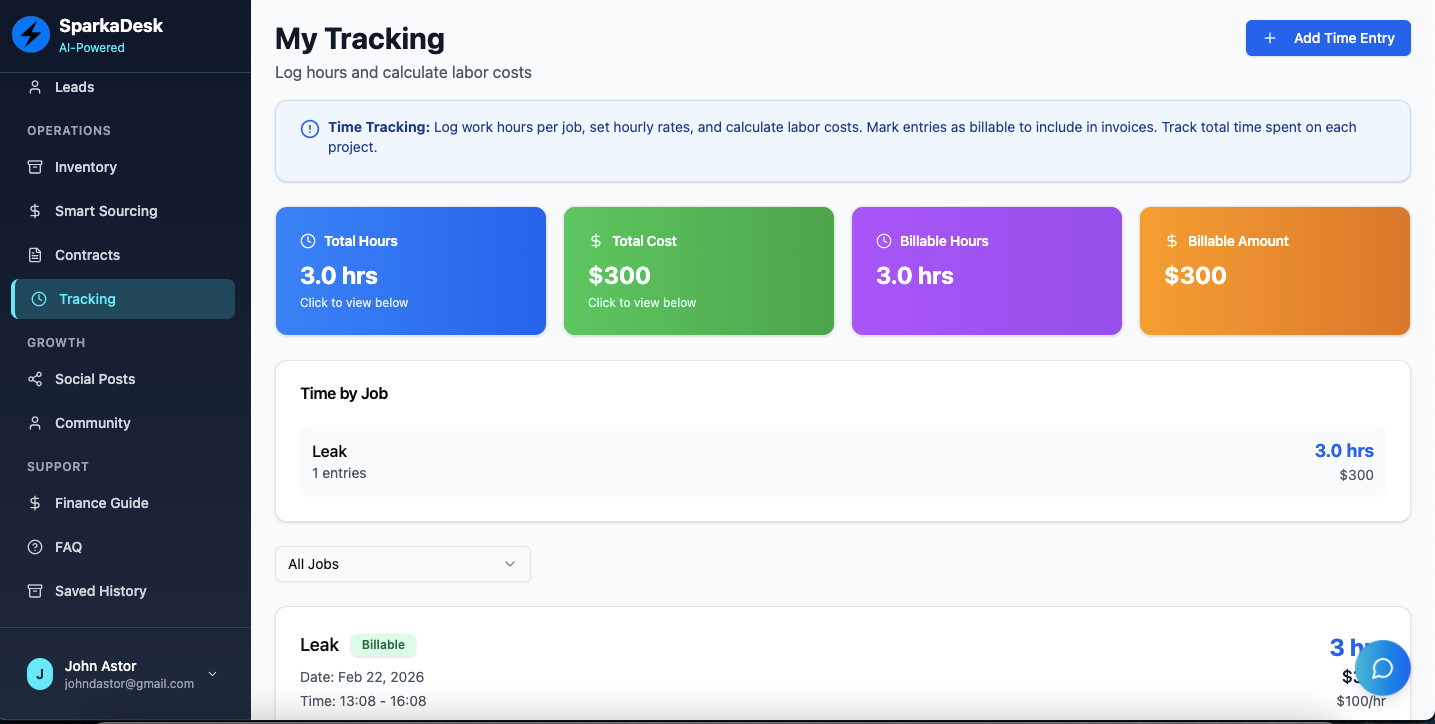Click the SparkaDesk lightning bolt logo
Viewport: 1435px width, 724px height.
[x=31, y=35]
